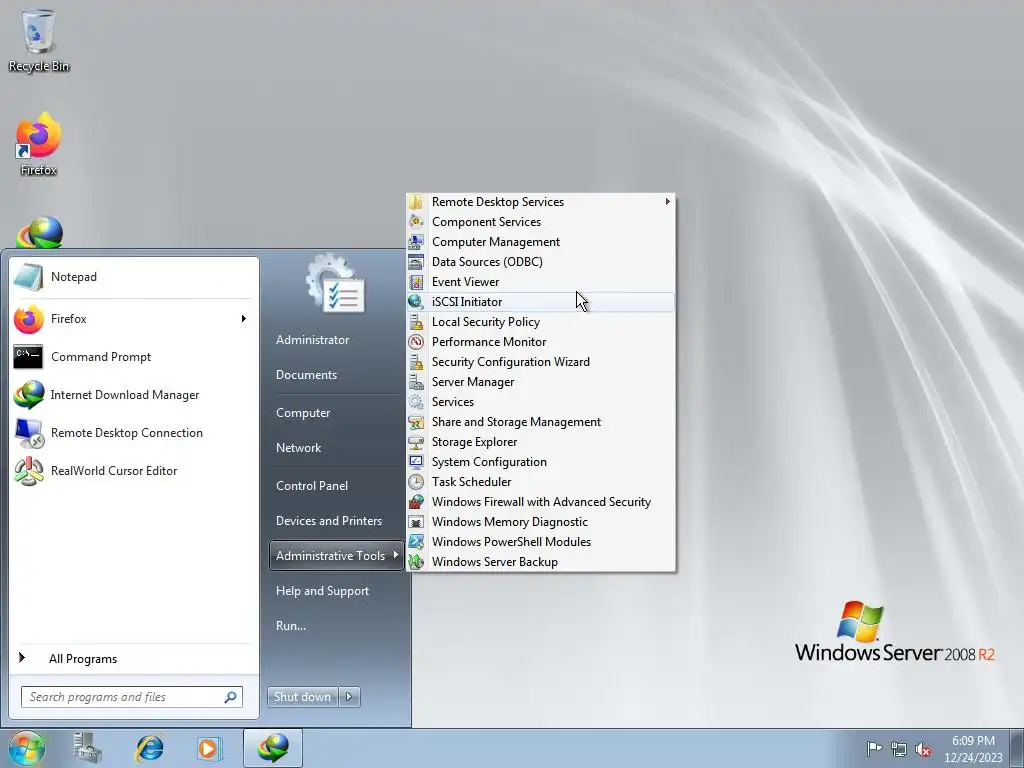
Task: Click the Shut down button
Action: [x=303, y=697]
